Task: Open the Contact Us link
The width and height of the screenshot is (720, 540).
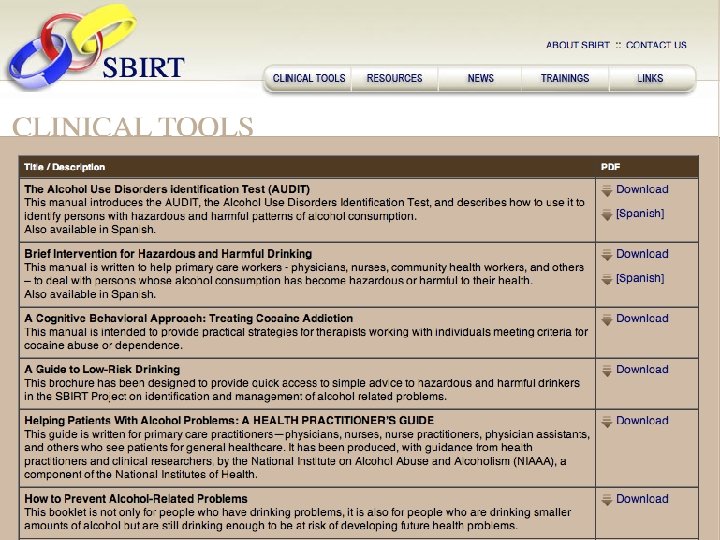Action: coord(656,45)
